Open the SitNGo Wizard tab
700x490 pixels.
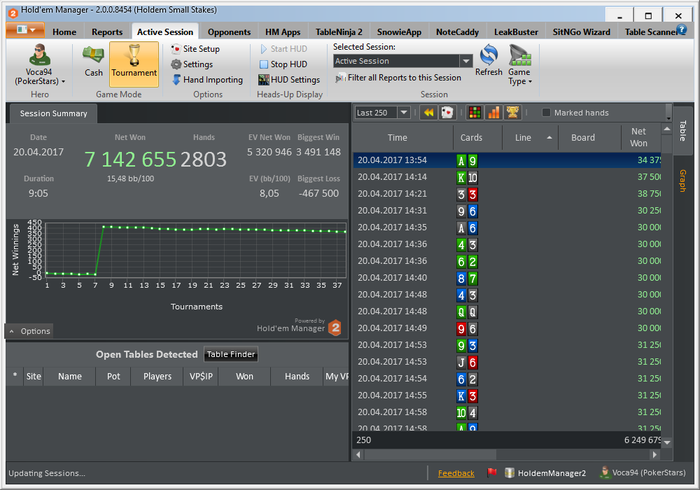pos(581,32)
